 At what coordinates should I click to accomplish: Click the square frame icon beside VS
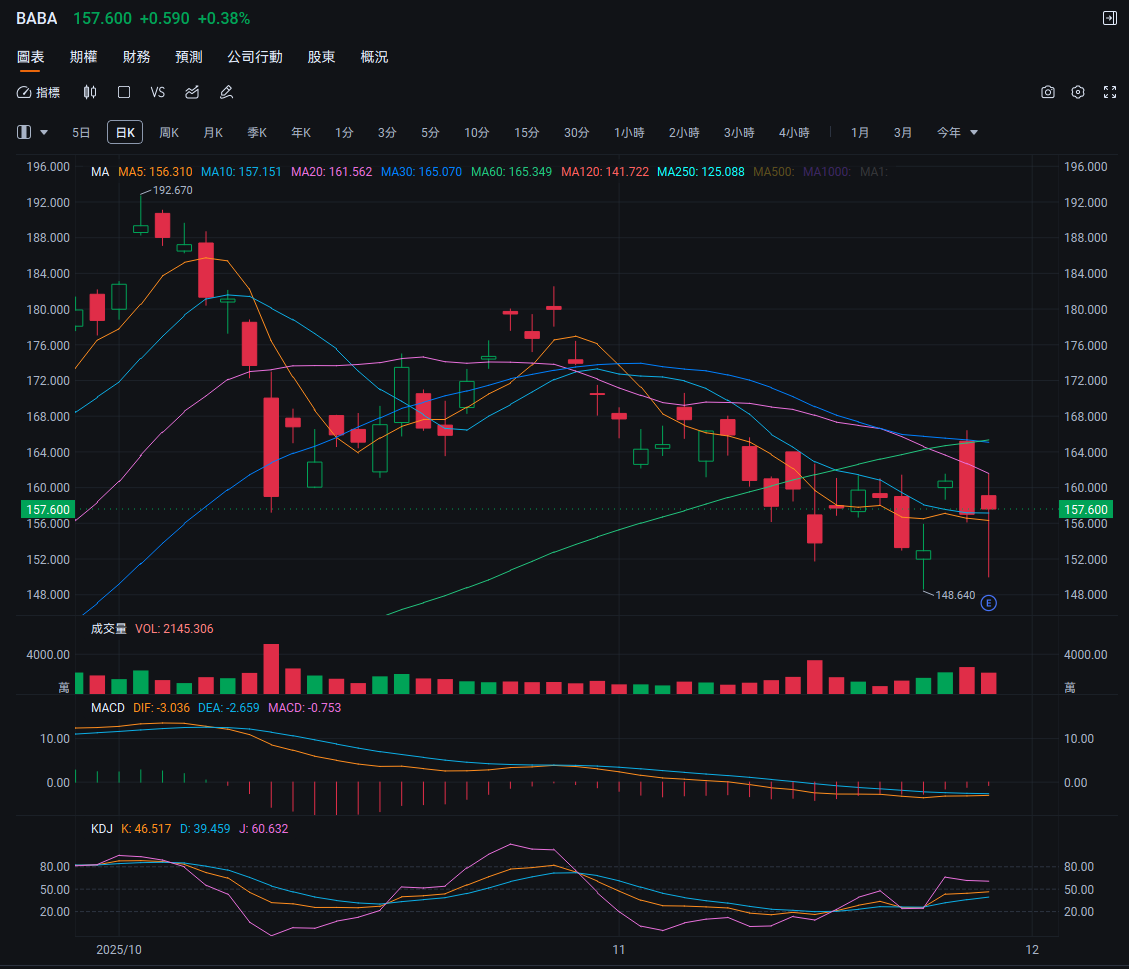(x=124, y=92)
